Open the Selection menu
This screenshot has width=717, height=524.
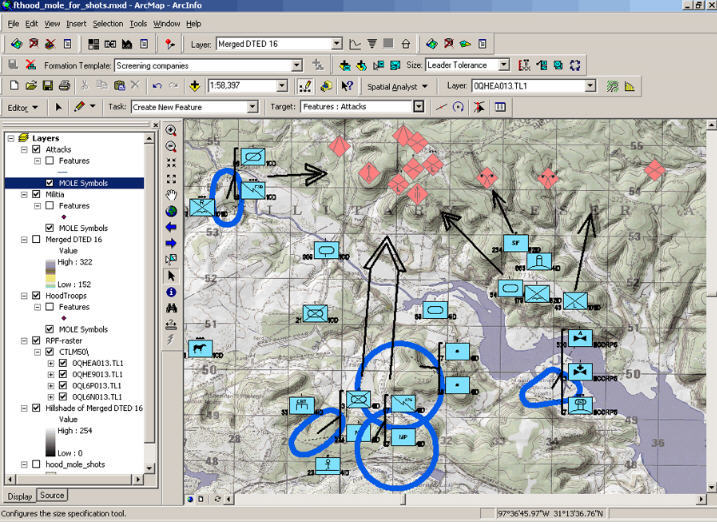[108, 24]
